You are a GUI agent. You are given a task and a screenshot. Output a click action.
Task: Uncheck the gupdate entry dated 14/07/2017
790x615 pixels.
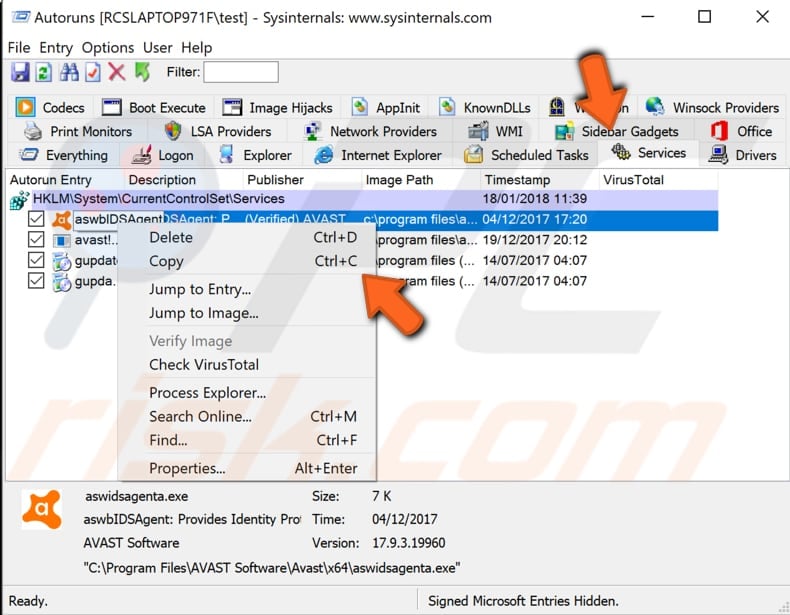(36, 260)
